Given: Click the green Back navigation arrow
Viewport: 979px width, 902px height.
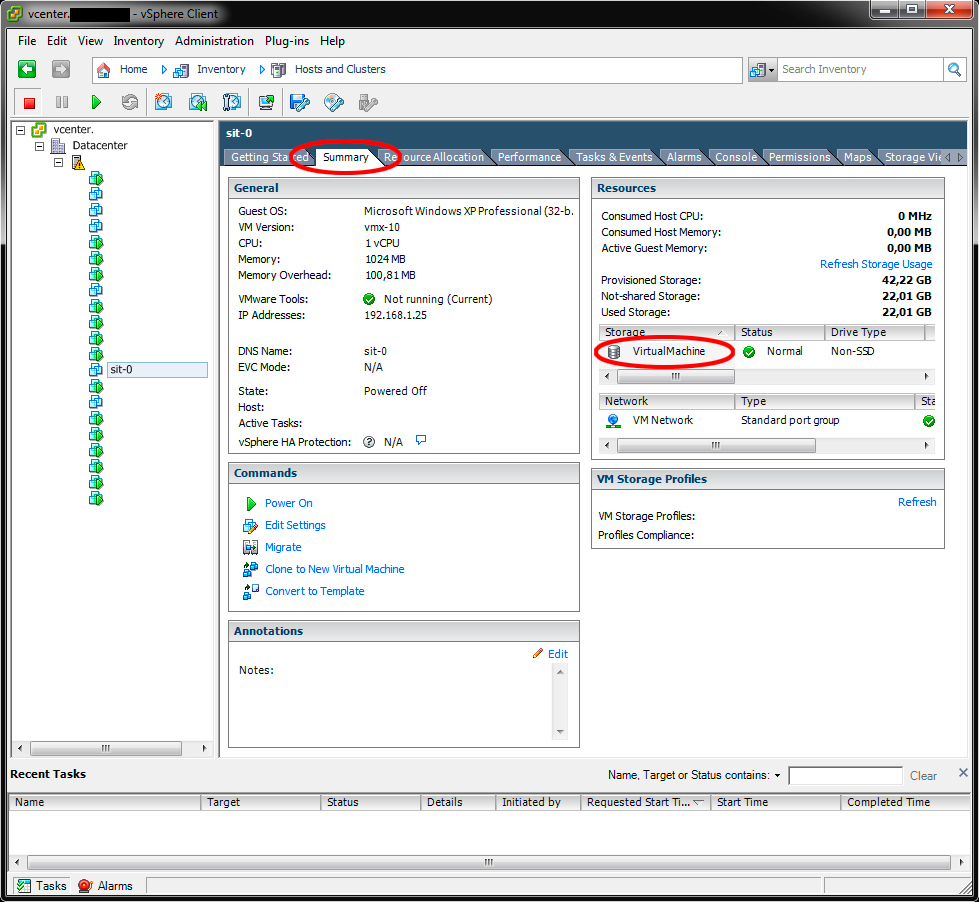Looking at the screenshot, I should tap(27, 69).
